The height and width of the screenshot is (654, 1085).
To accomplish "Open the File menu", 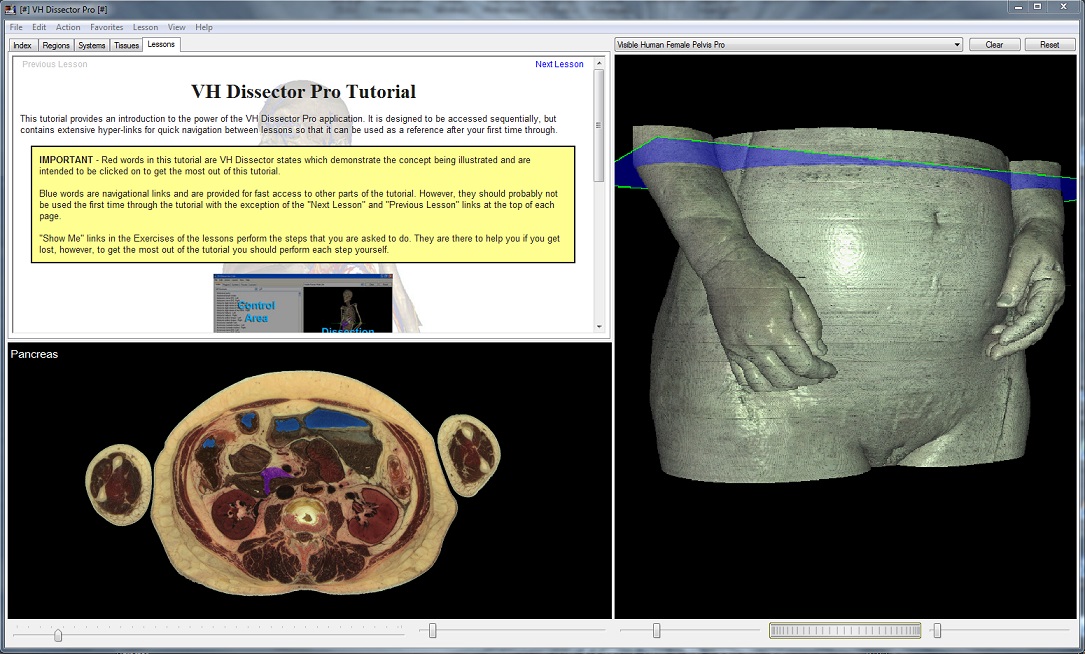I will point(16,27).
